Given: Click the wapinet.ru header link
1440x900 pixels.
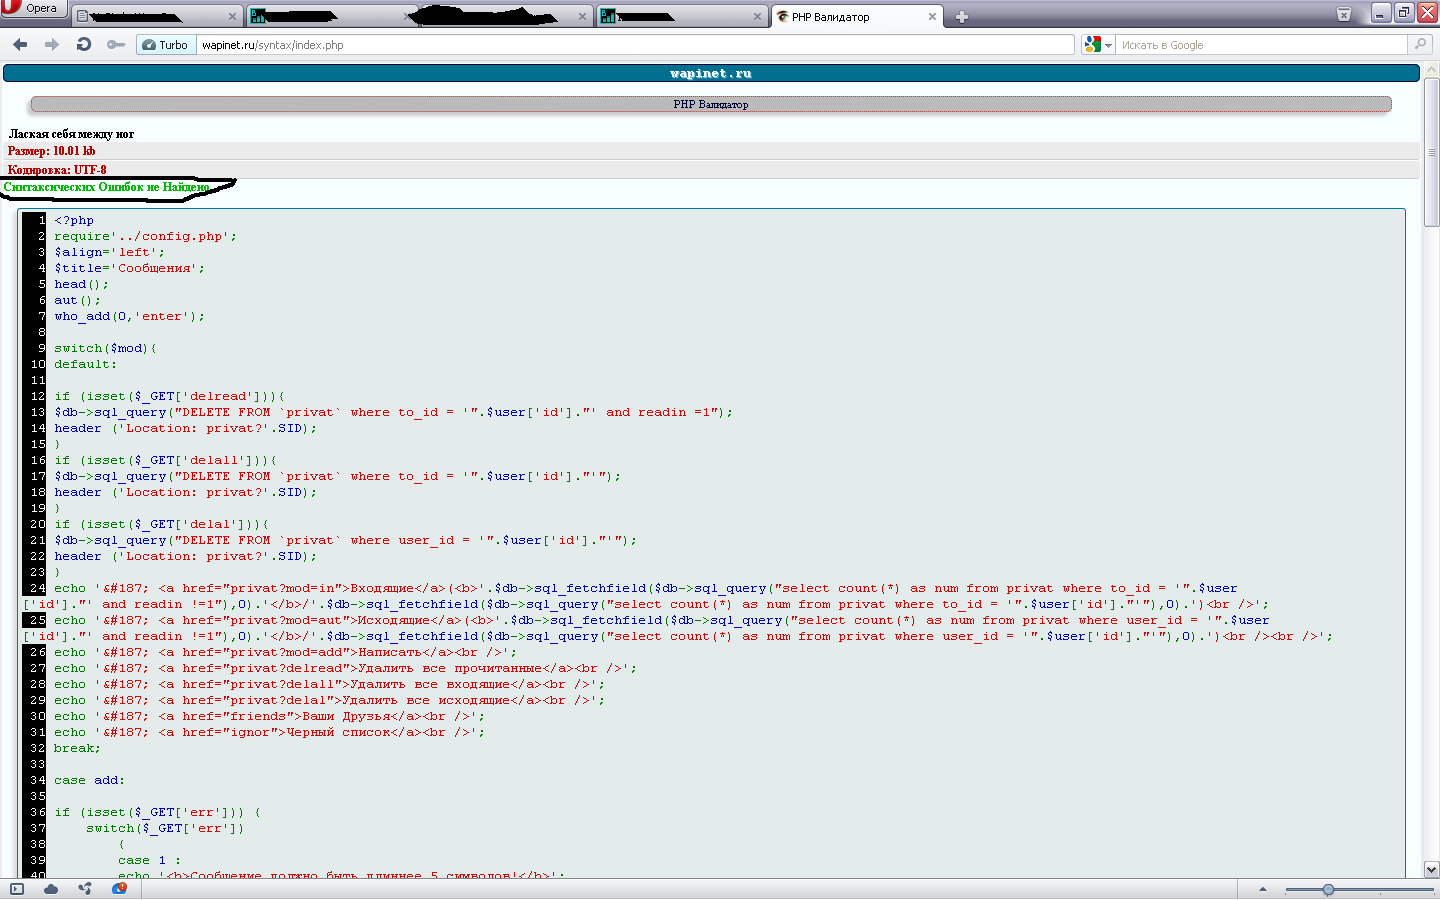Looking at the screenshot, I should point(711,73).
